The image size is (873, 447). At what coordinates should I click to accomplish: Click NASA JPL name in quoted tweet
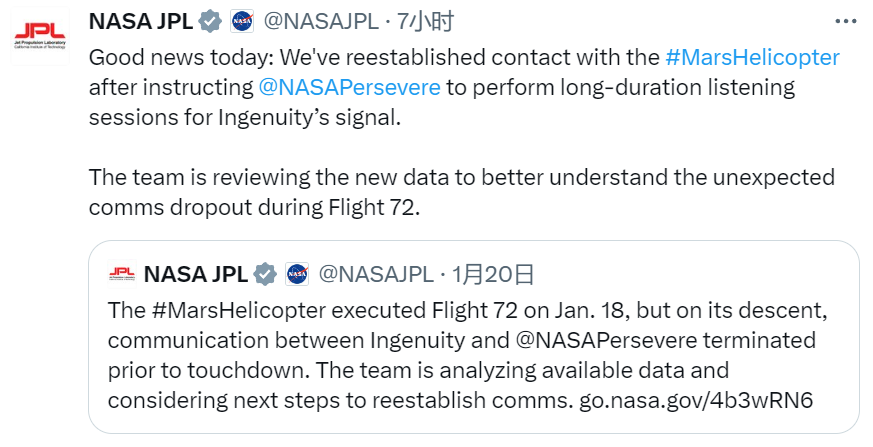195,274
